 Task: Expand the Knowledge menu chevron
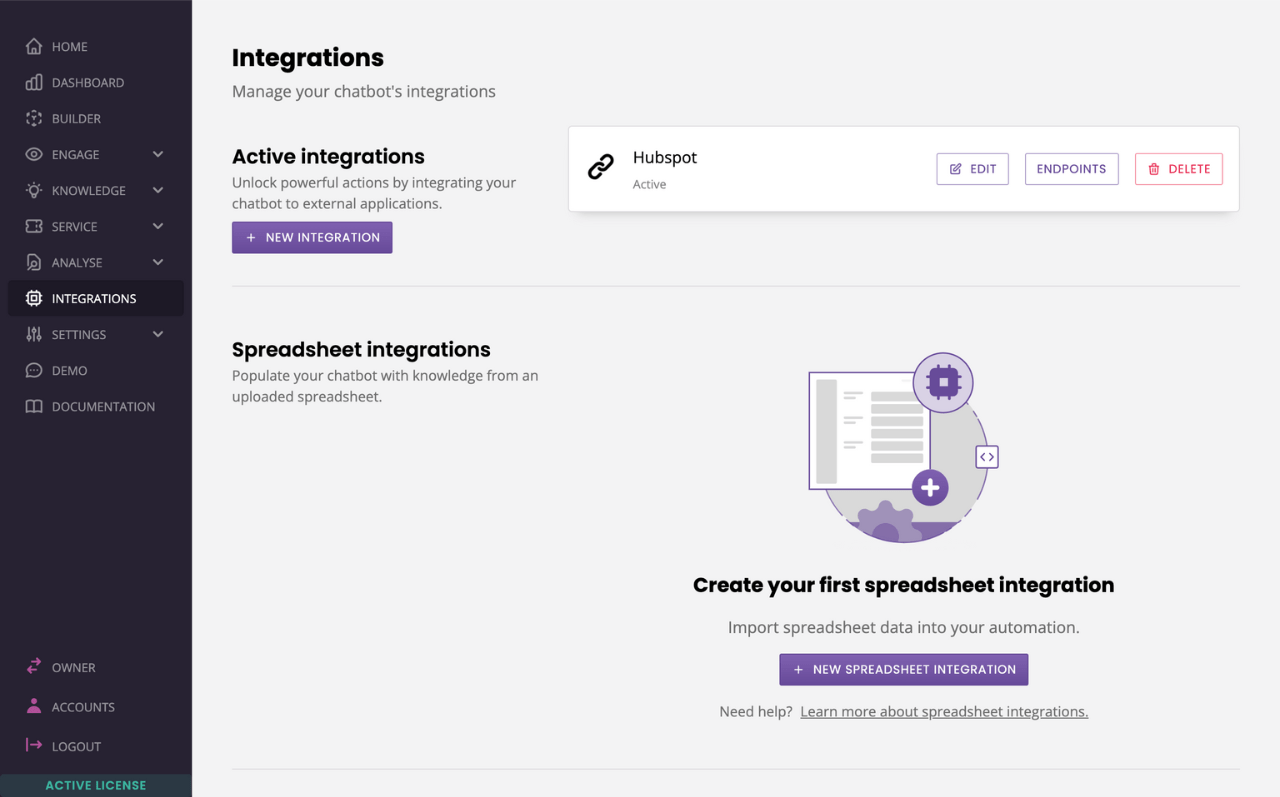click(157, 190)
